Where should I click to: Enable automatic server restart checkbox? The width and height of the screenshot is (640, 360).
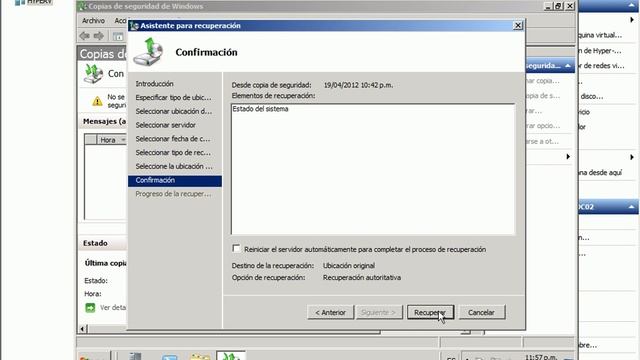click(236, 248)
